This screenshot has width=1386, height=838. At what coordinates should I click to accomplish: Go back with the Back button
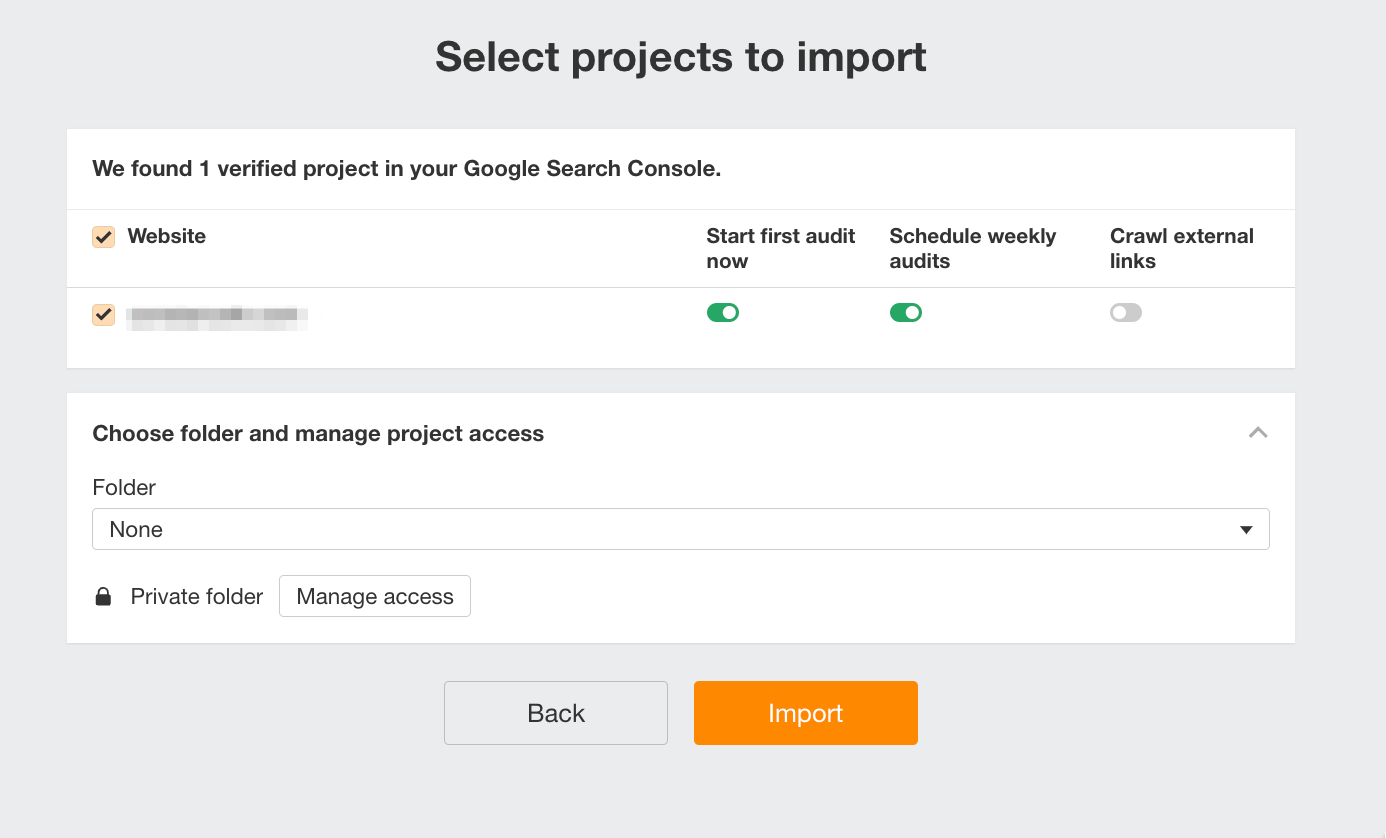click(x=556, y=713)
